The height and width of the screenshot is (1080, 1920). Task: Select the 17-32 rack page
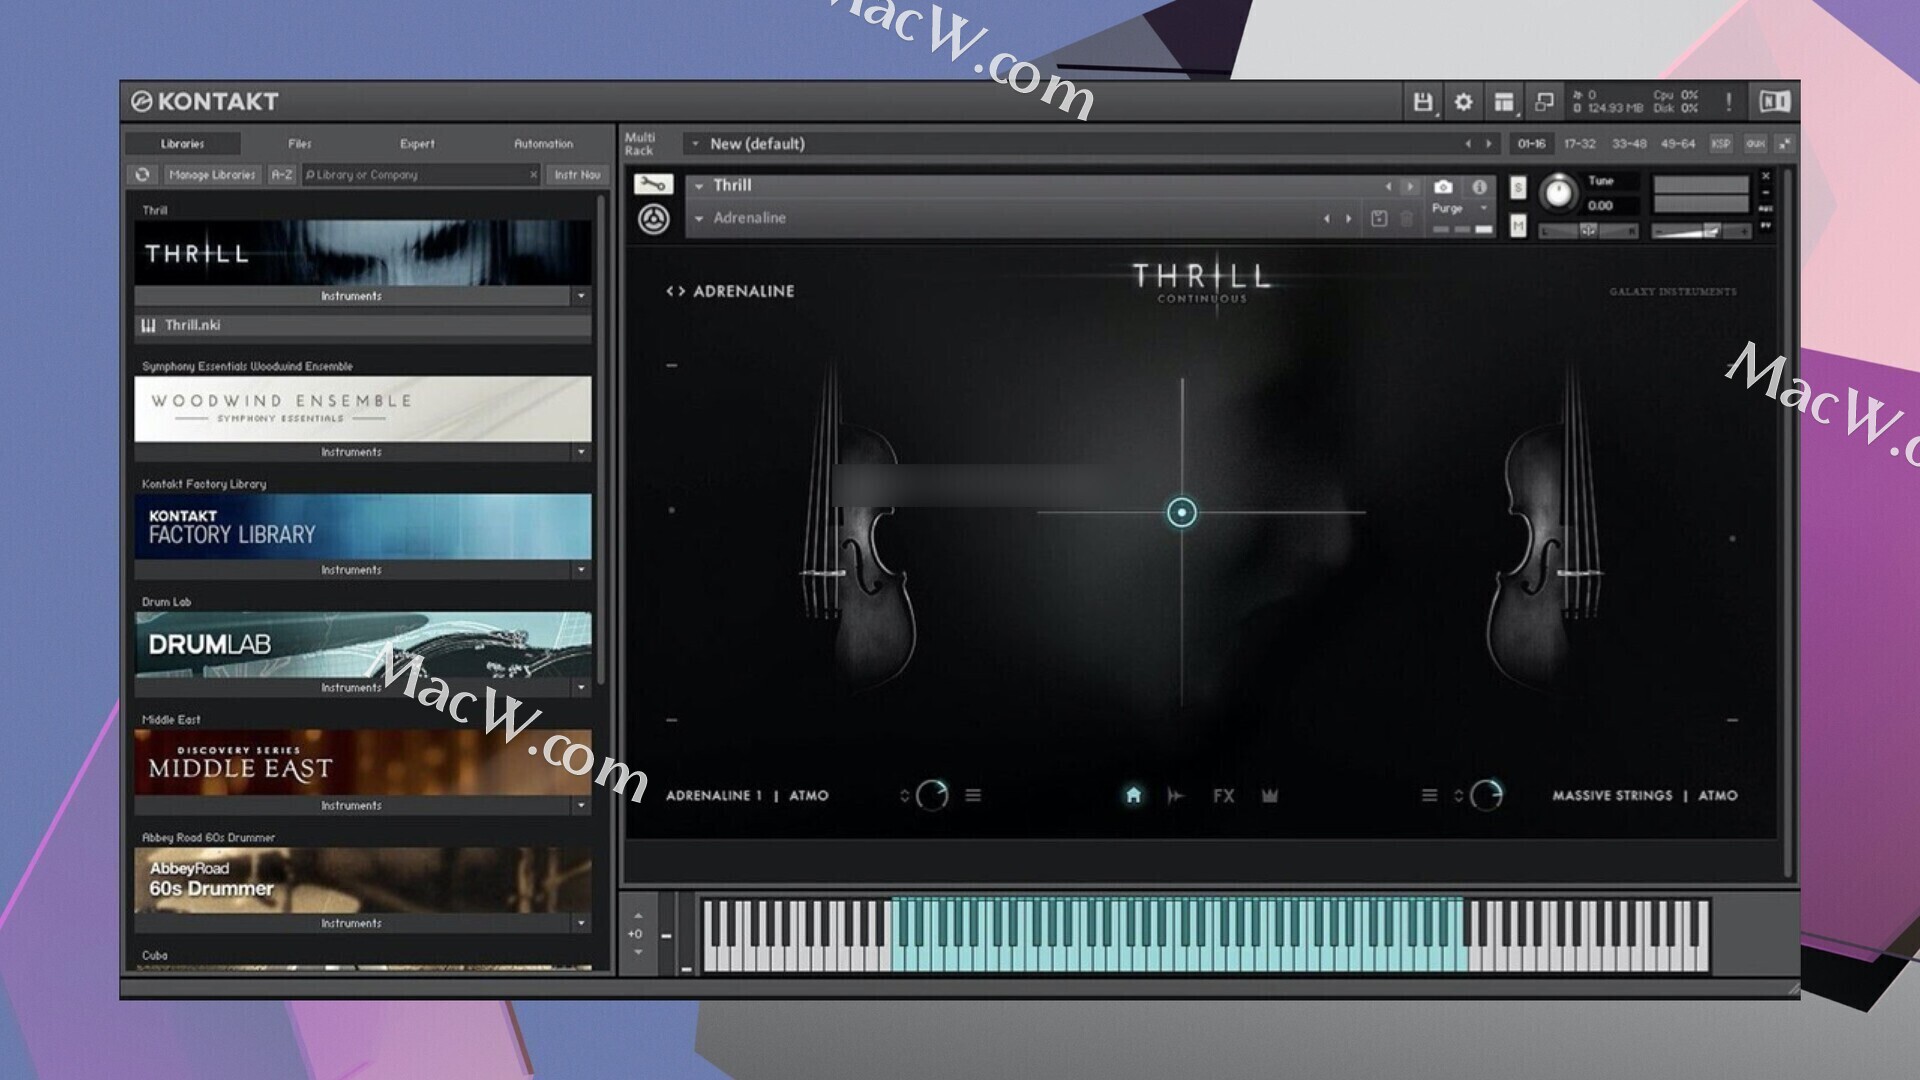(1580, 144)
